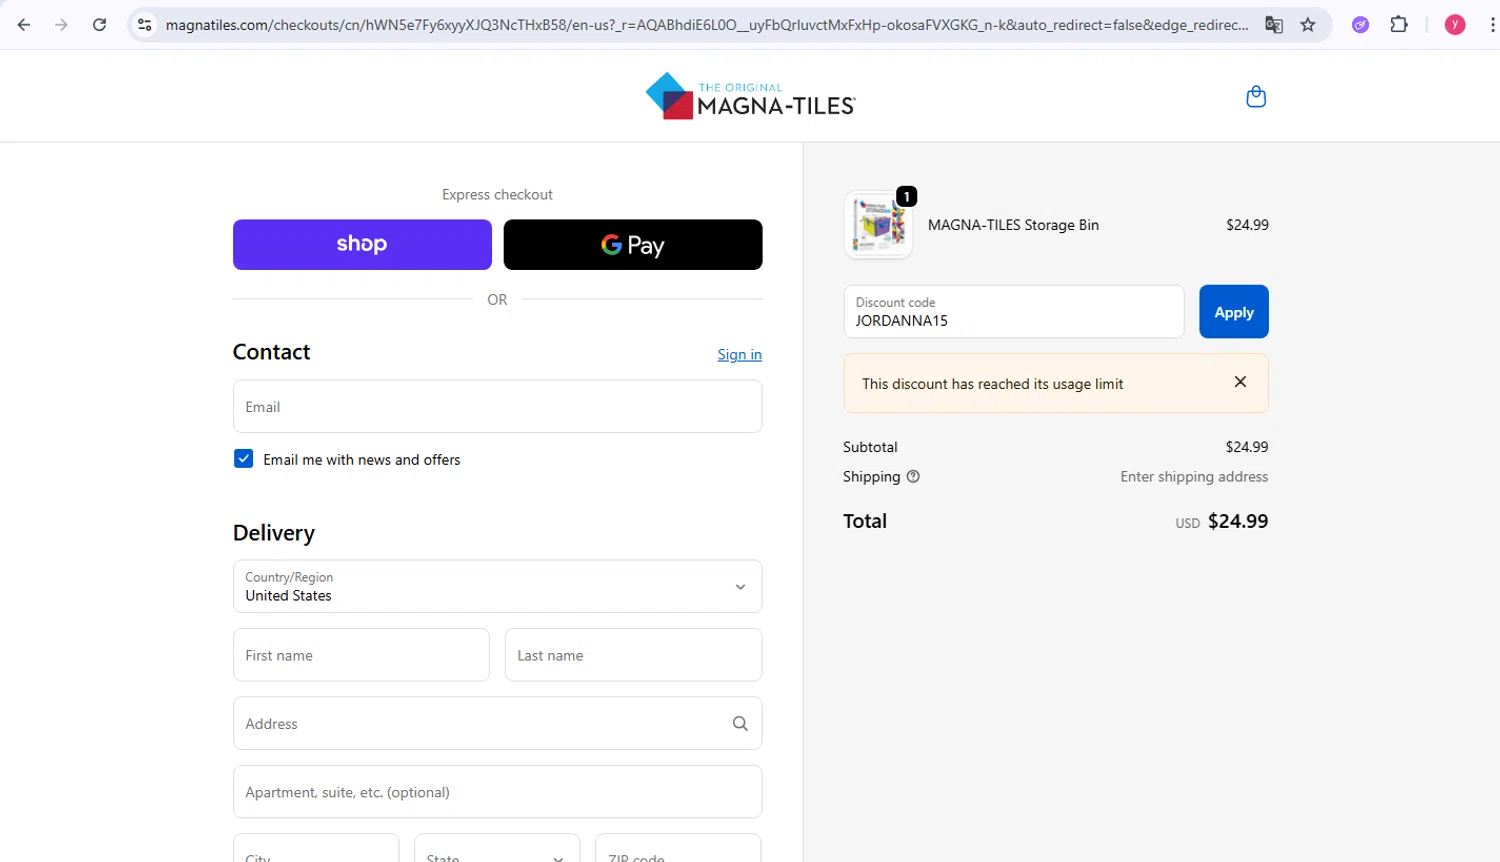The image size is (1500, 862).
Task: Apply the discount code
Action: [x=1233, y=312]
